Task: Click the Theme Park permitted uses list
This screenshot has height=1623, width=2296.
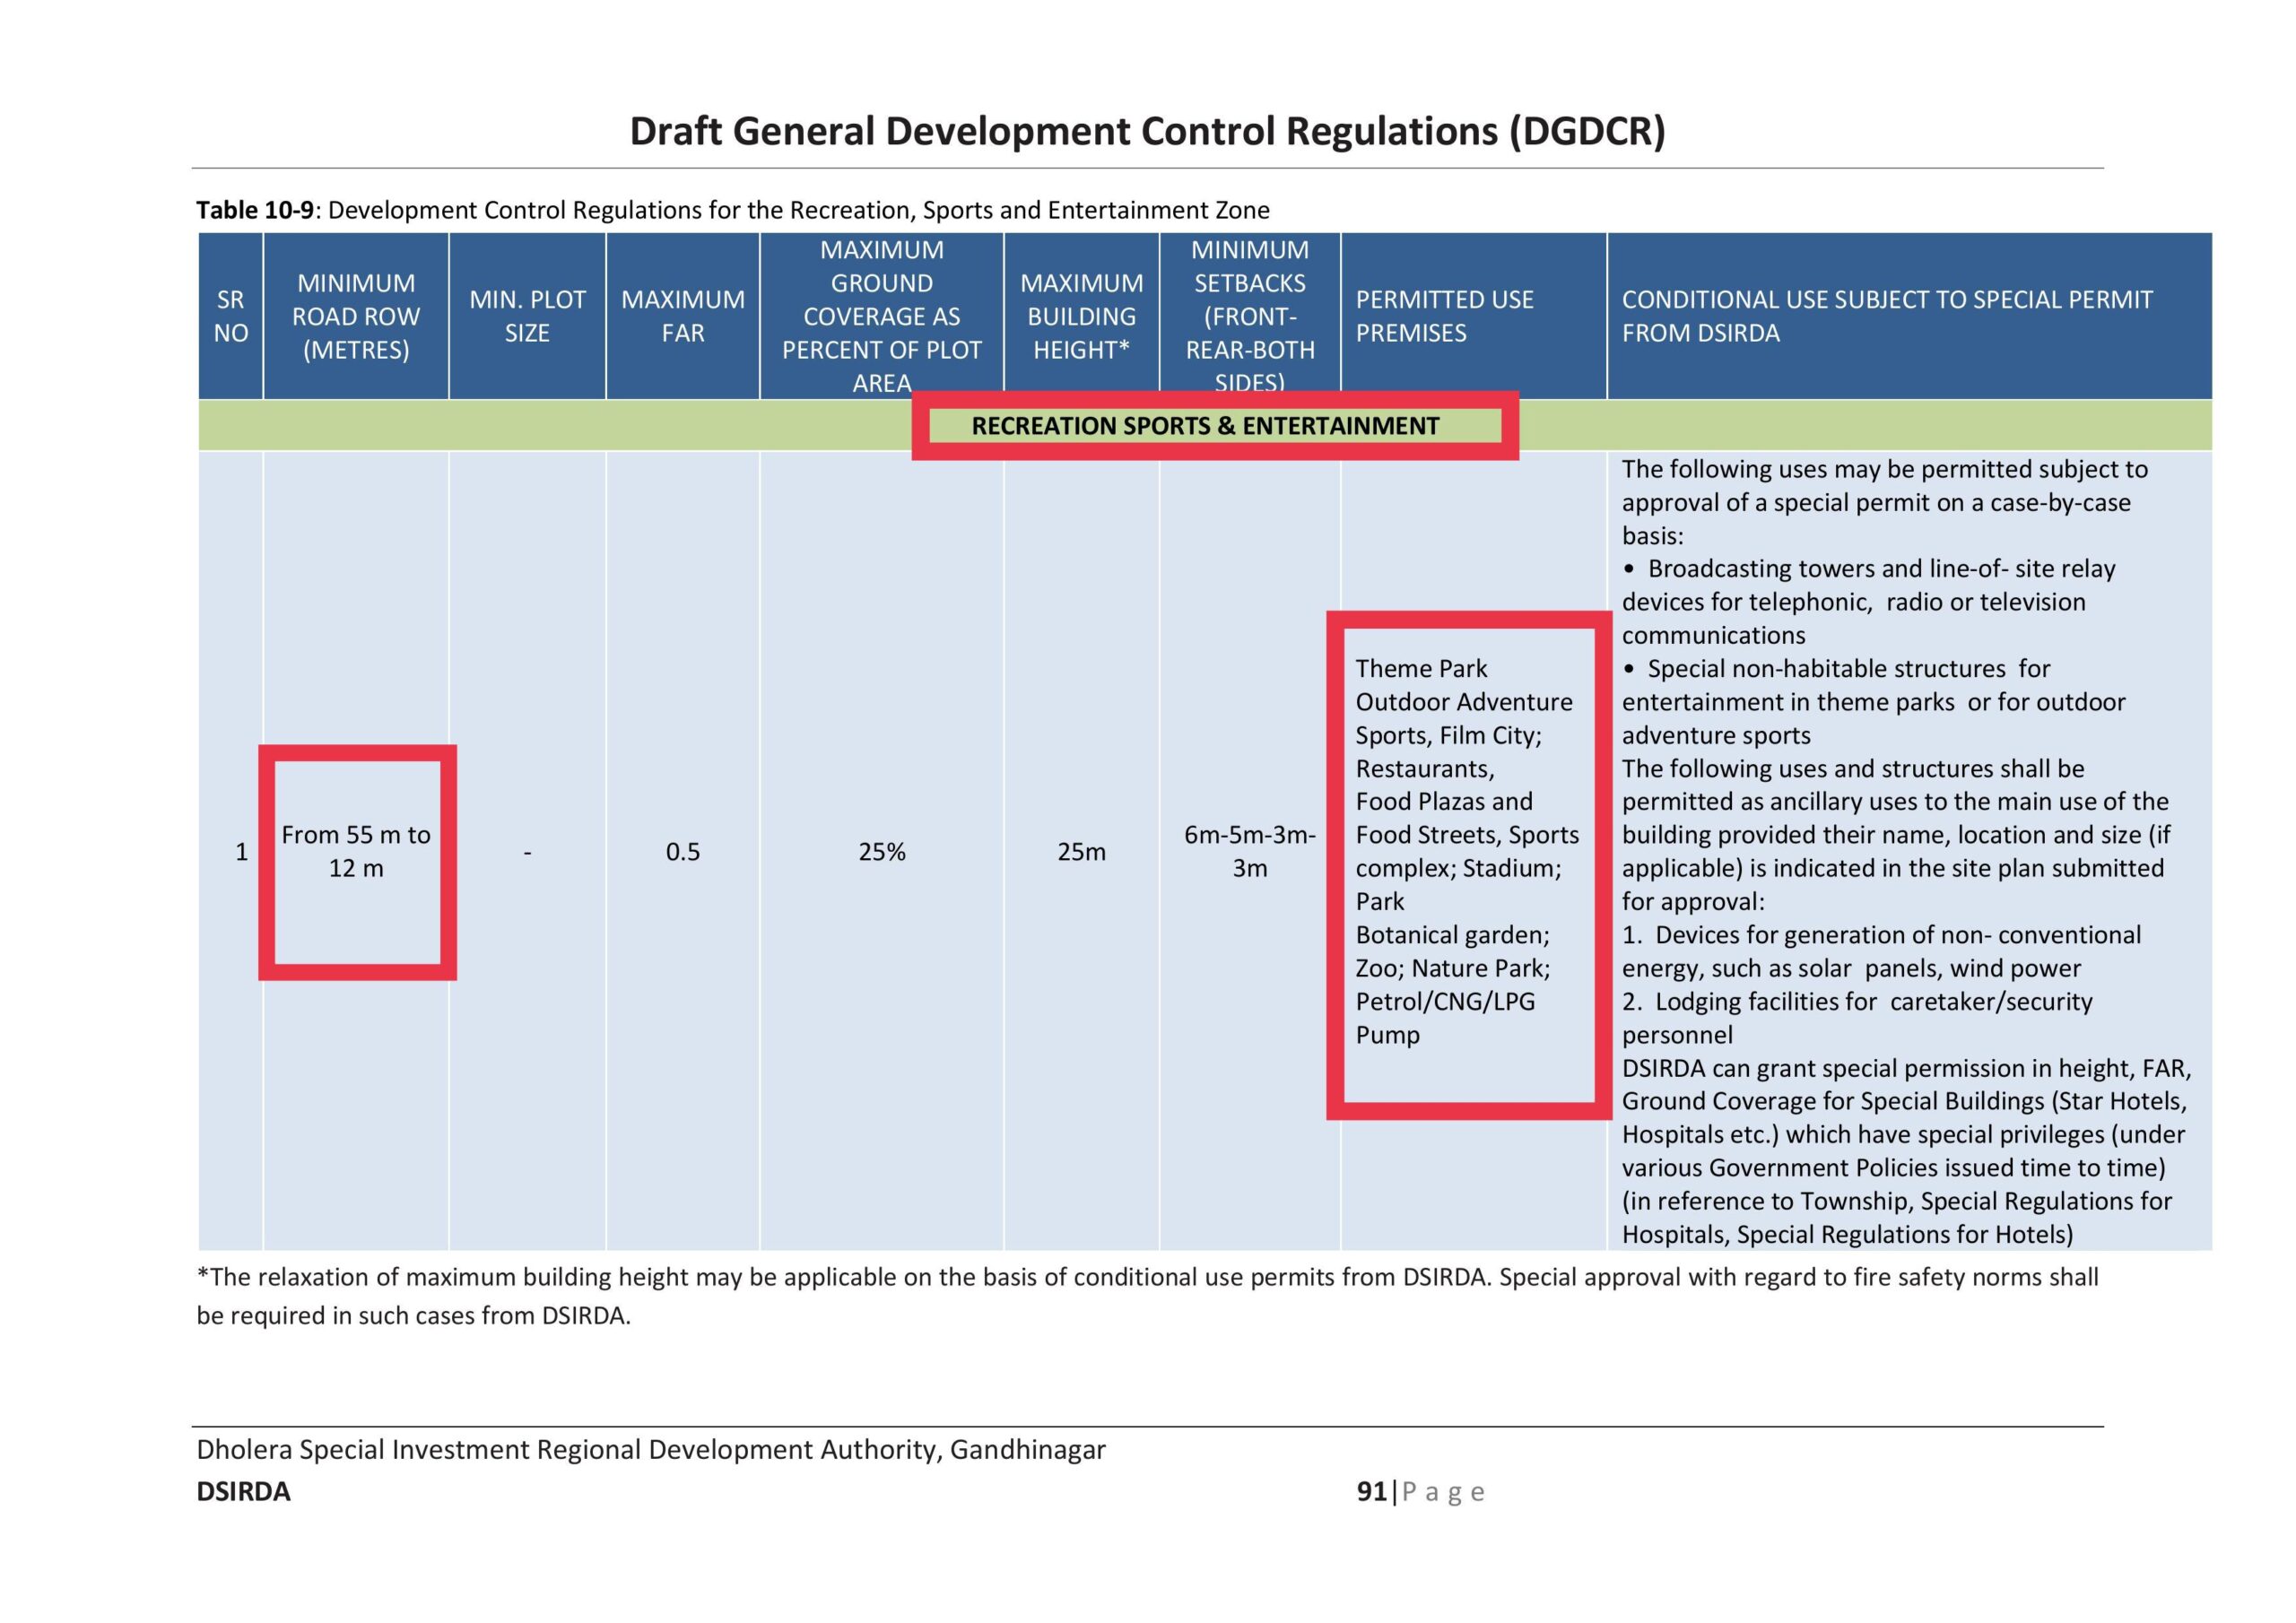Action: [1465, 851]
